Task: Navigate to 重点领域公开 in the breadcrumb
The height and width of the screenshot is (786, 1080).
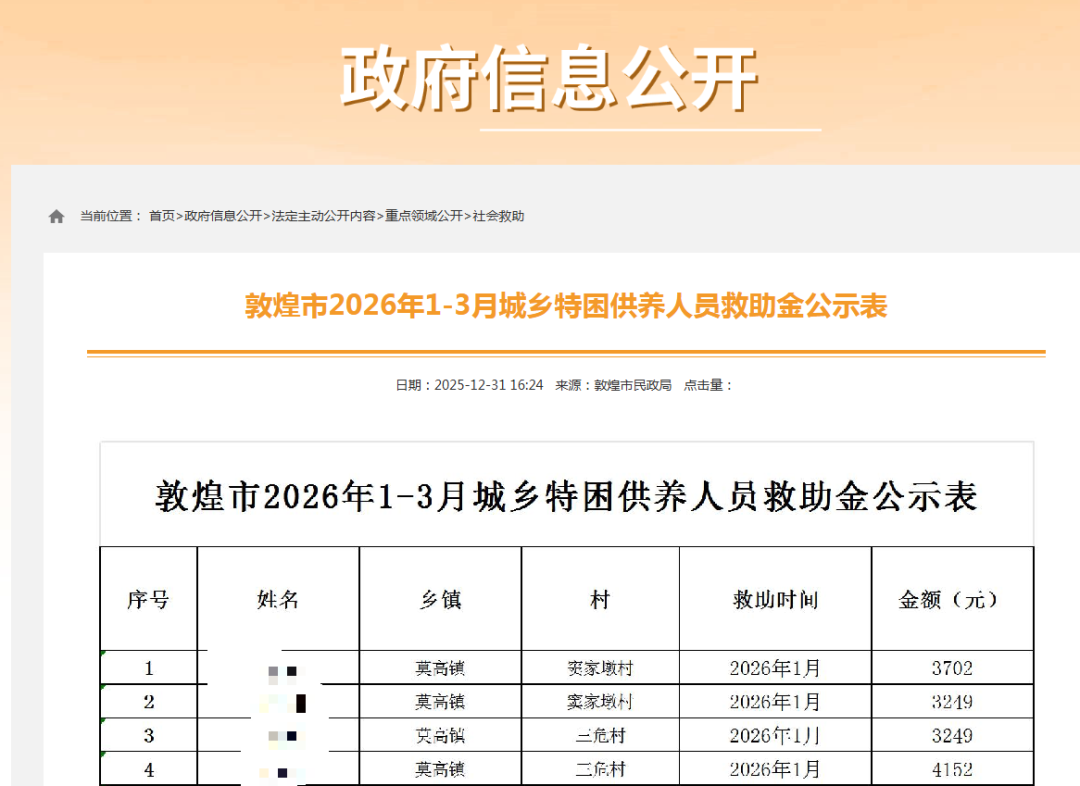Action: (424, 216)
